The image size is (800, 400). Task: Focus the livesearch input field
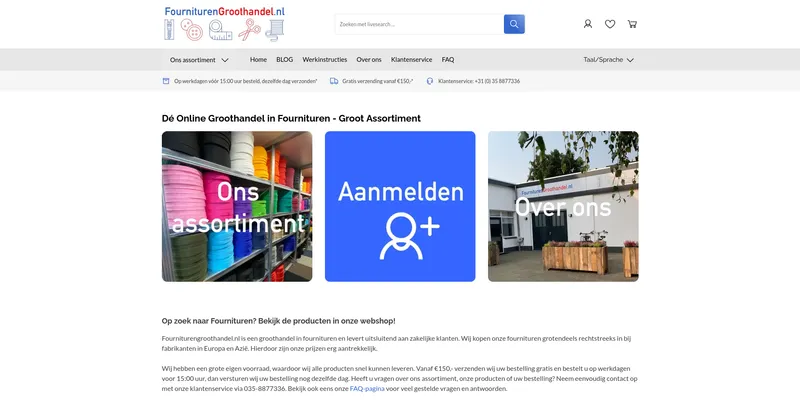pyautogui.click(x=419, y=24)
